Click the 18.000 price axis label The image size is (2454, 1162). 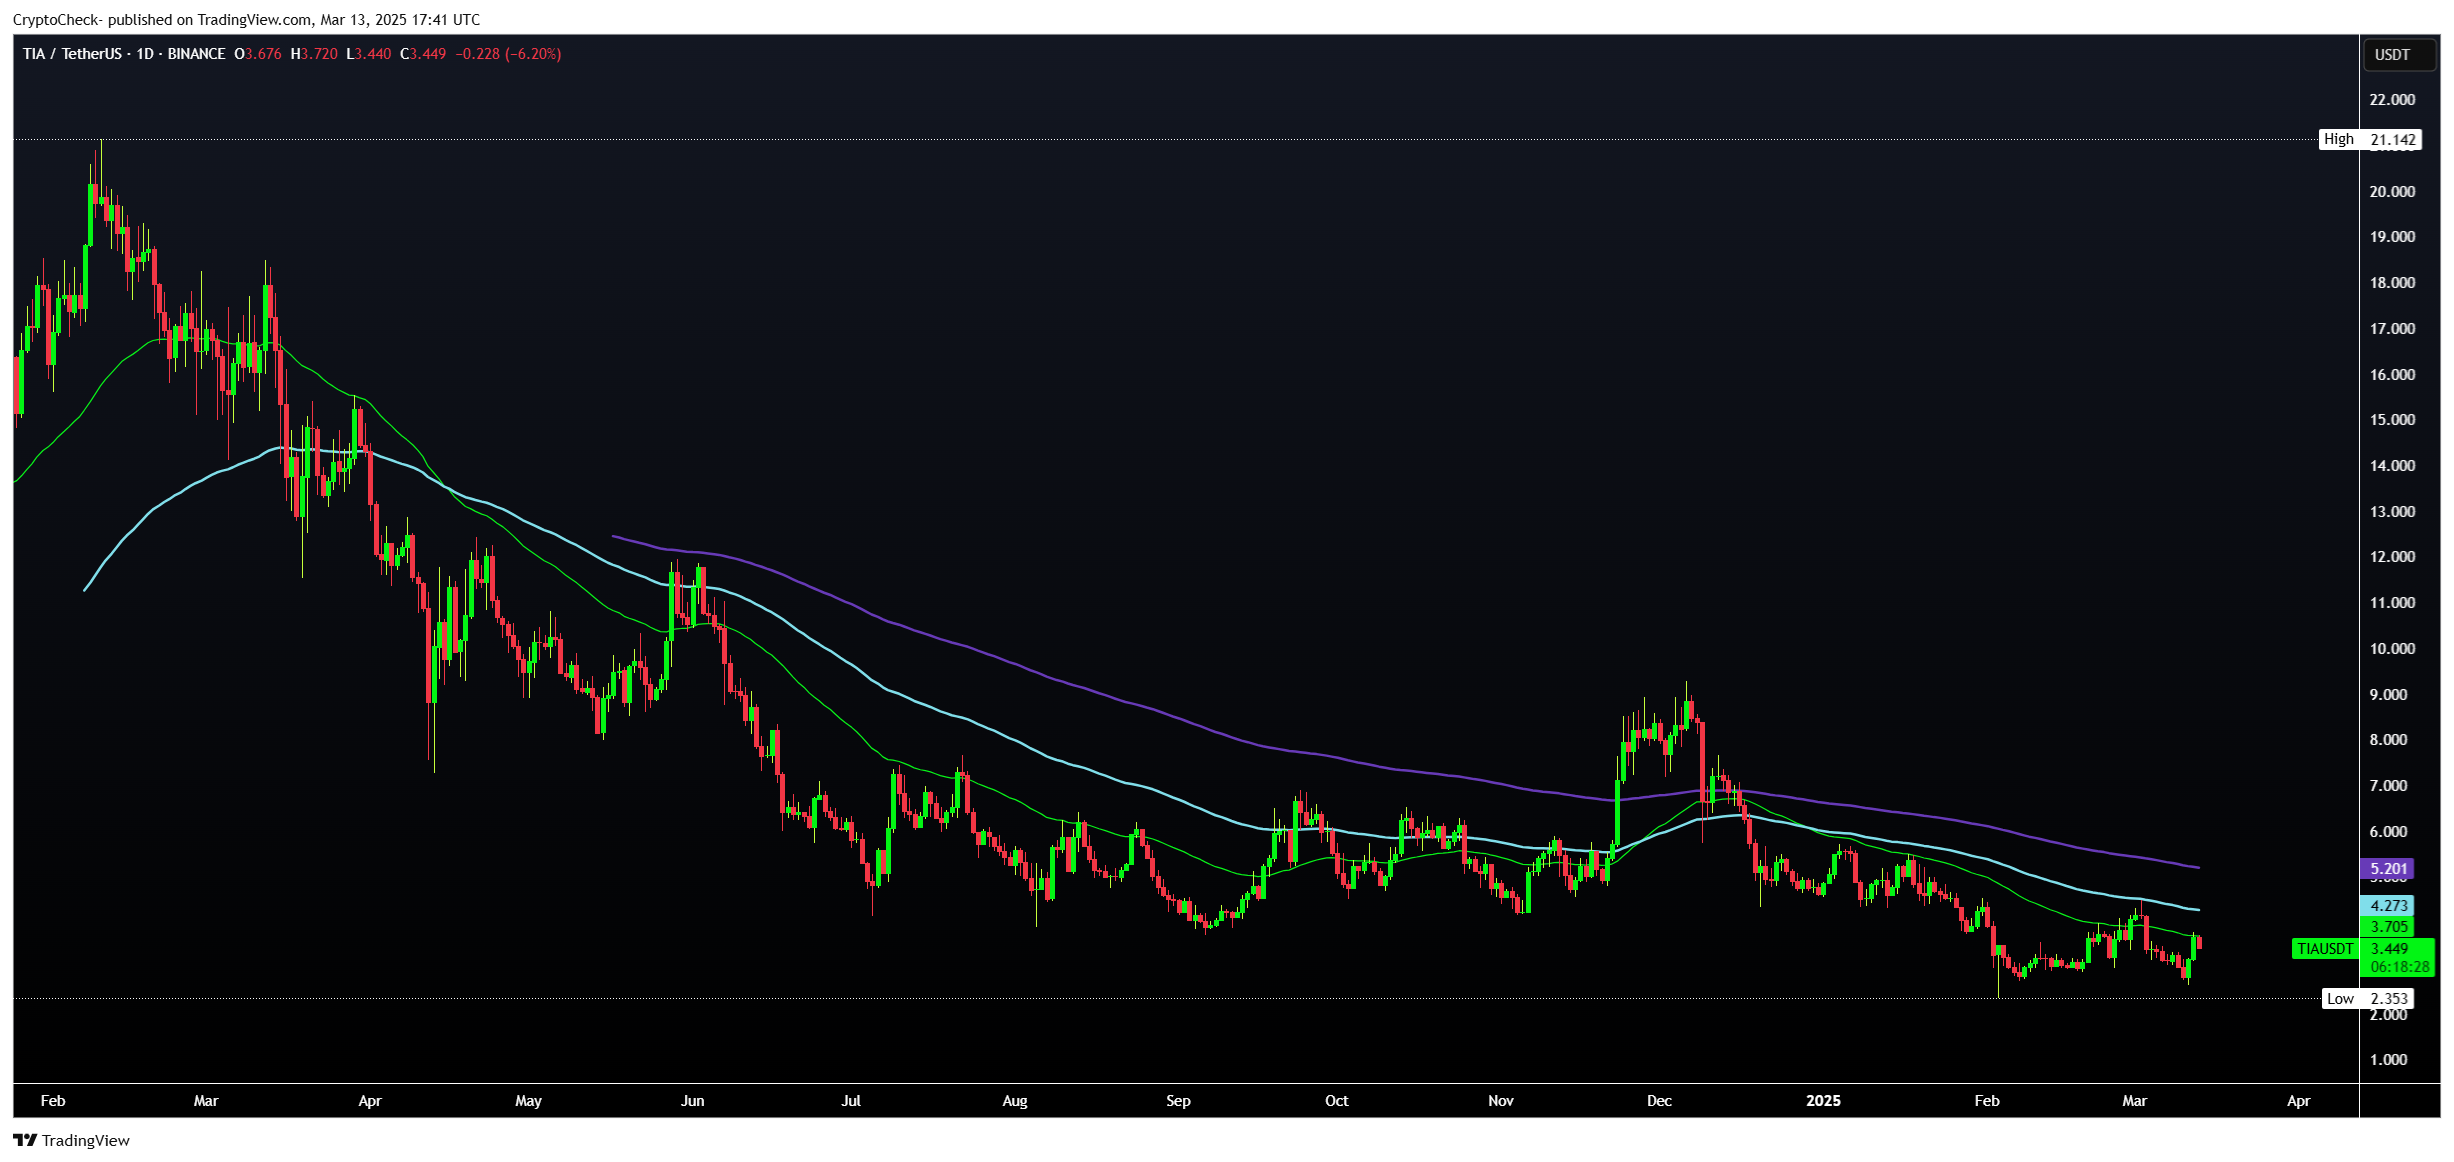coord(2392,282)
